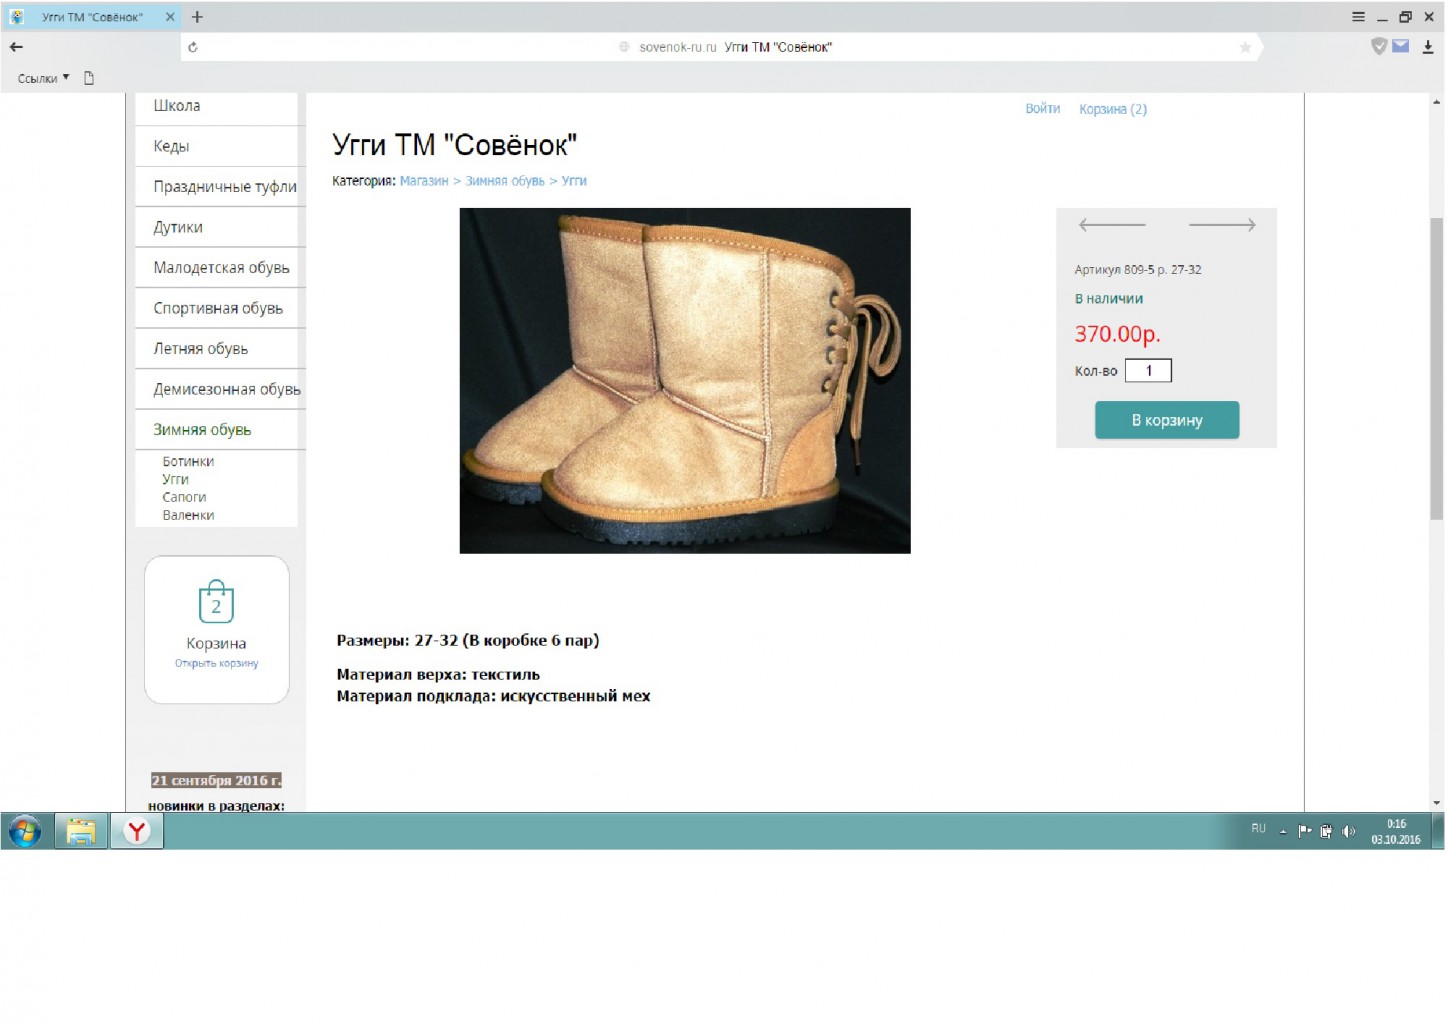Open the browser protection shield icon

click(1379, 46)
